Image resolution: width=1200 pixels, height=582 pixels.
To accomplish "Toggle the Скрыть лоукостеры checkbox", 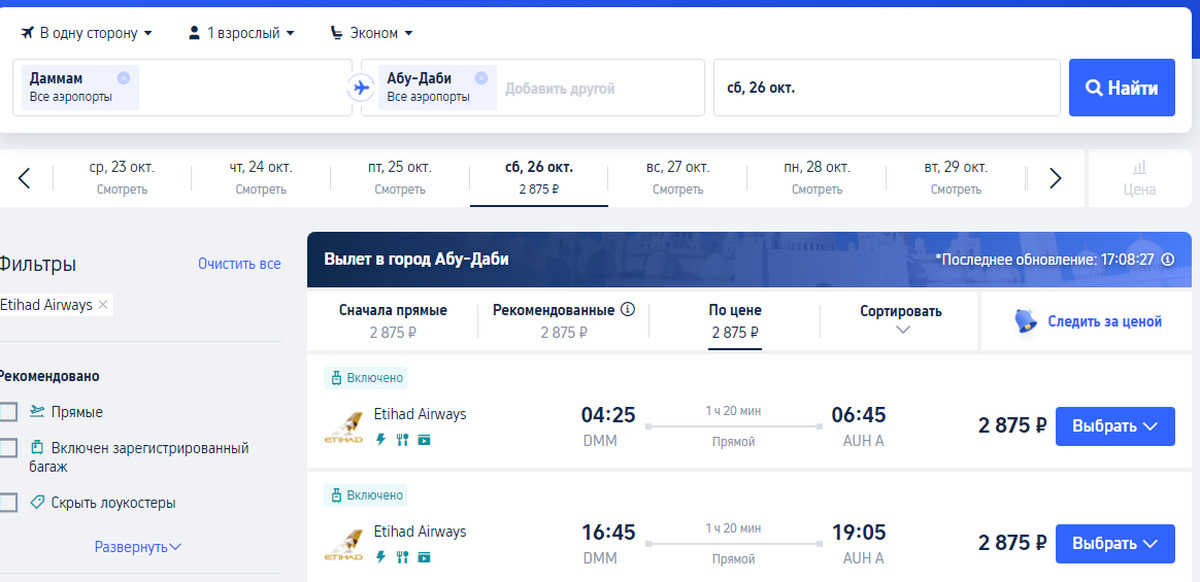I will tap(9, 503).
